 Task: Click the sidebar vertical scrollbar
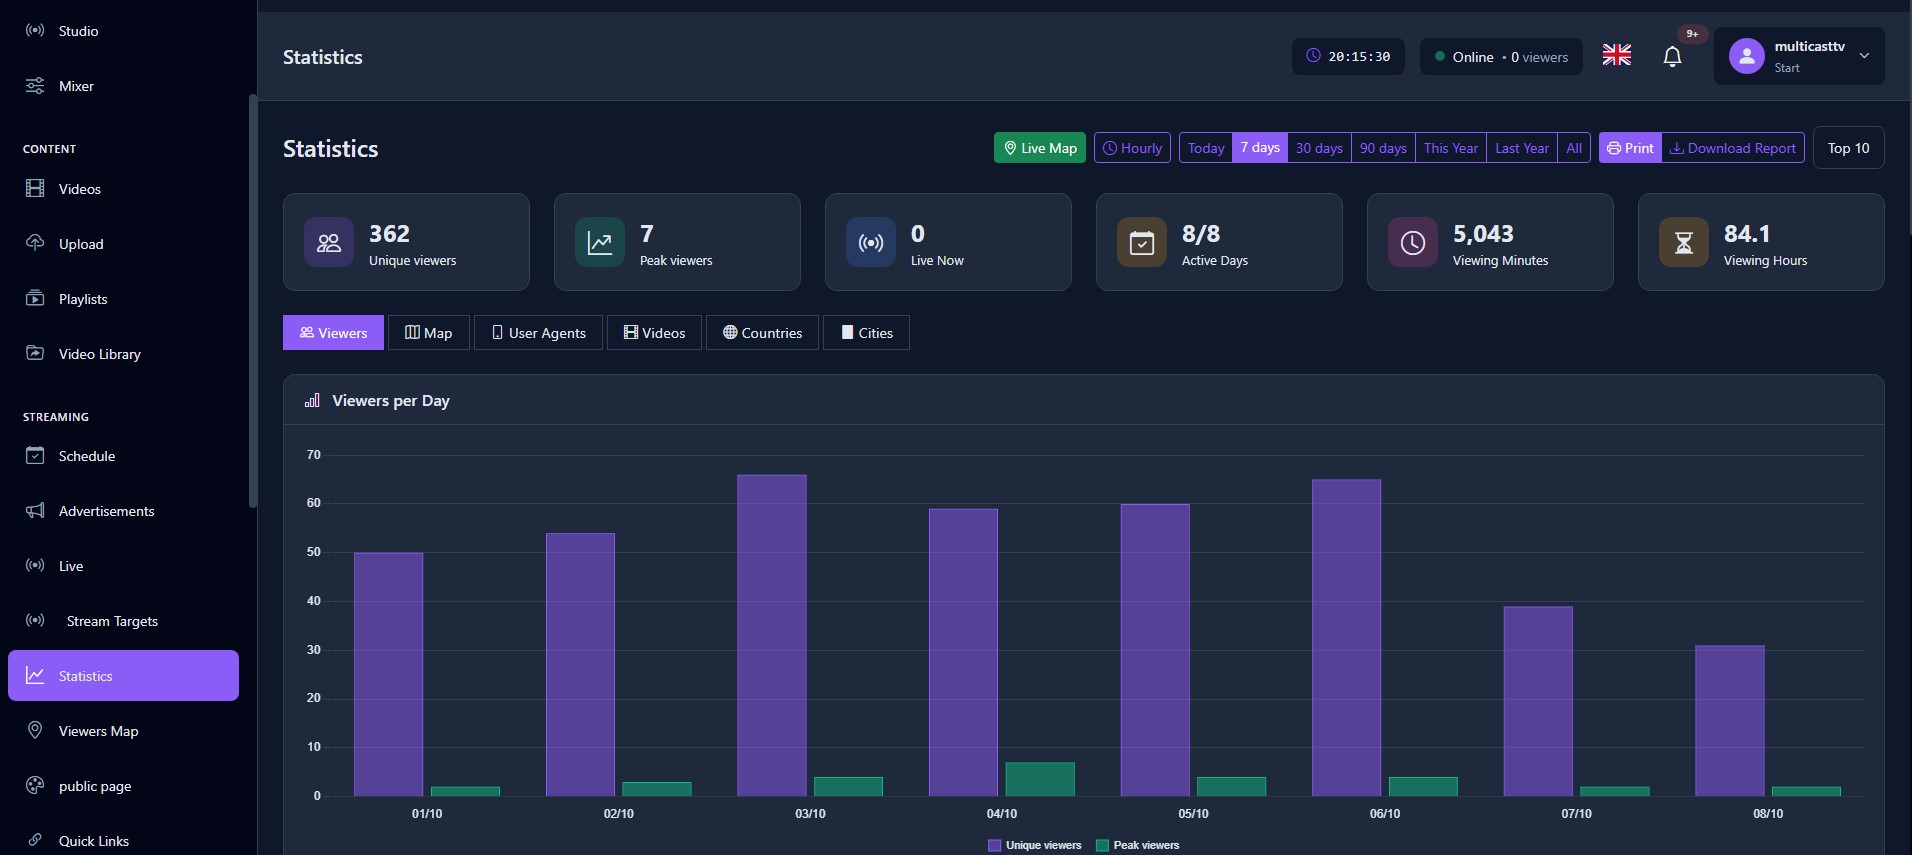click(253, 300)
